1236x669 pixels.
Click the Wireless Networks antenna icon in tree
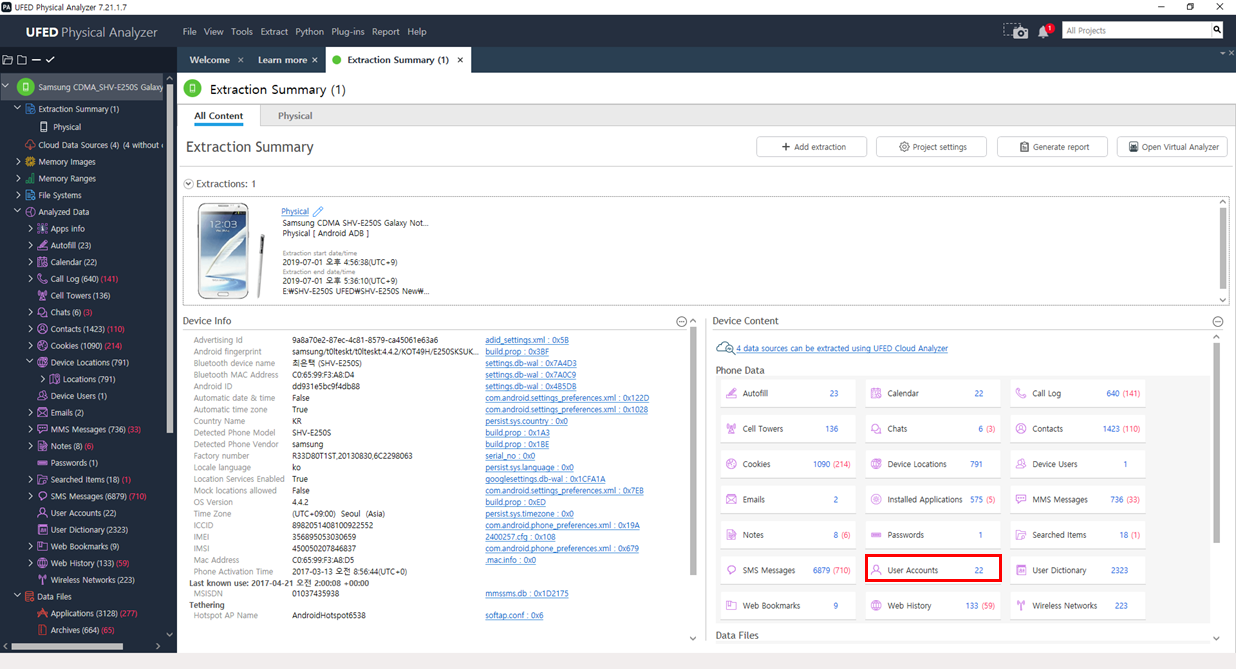pos(42,580)
